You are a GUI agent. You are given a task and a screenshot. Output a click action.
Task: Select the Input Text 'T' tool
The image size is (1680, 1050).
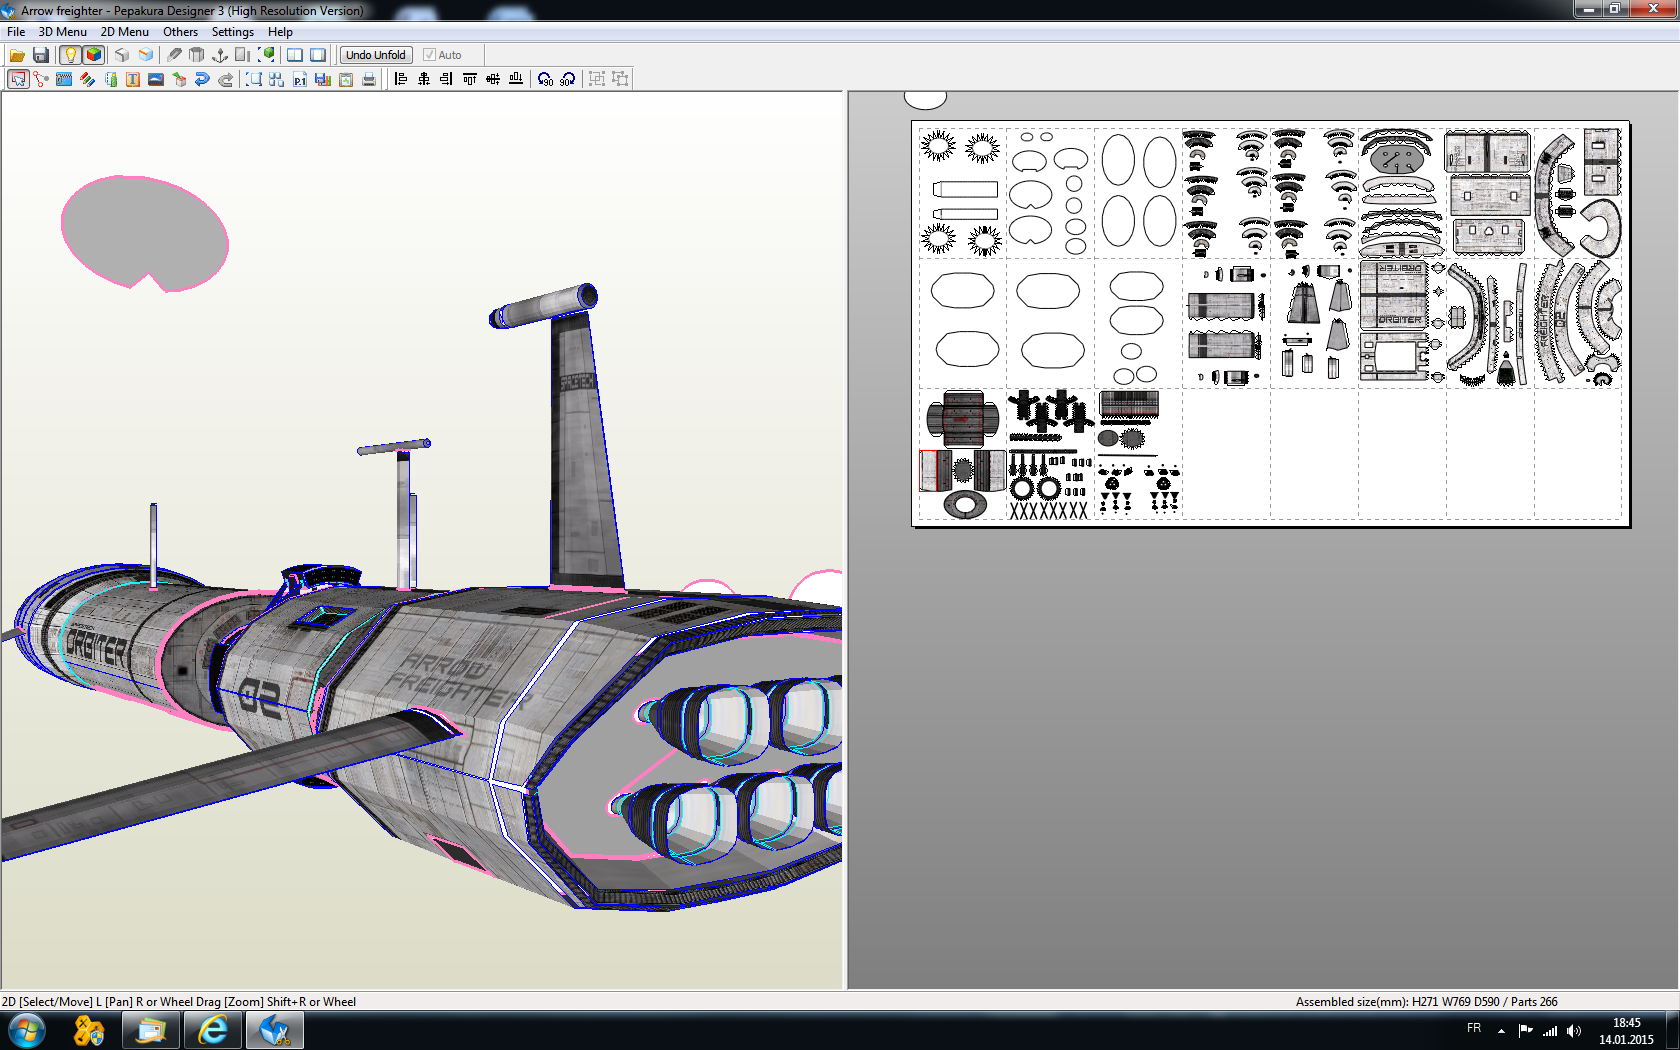click(x=133, y=79)
